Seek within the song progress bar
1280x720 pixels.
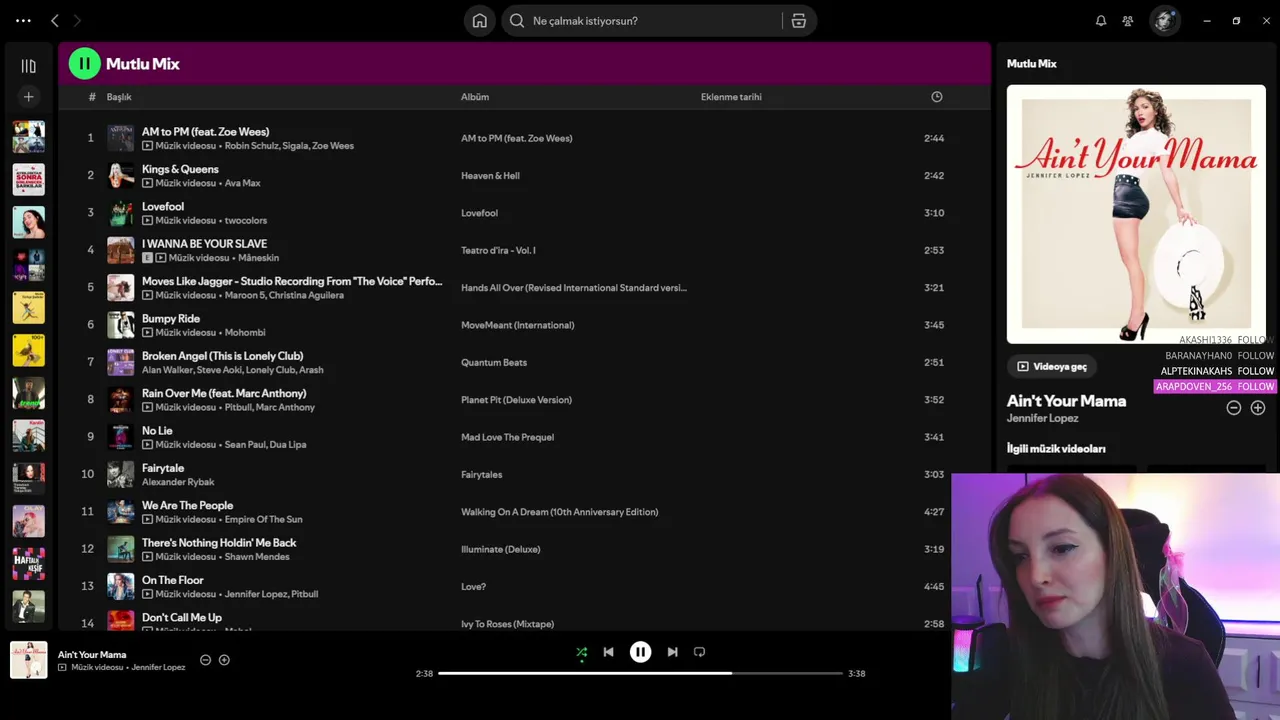[640, 673]
